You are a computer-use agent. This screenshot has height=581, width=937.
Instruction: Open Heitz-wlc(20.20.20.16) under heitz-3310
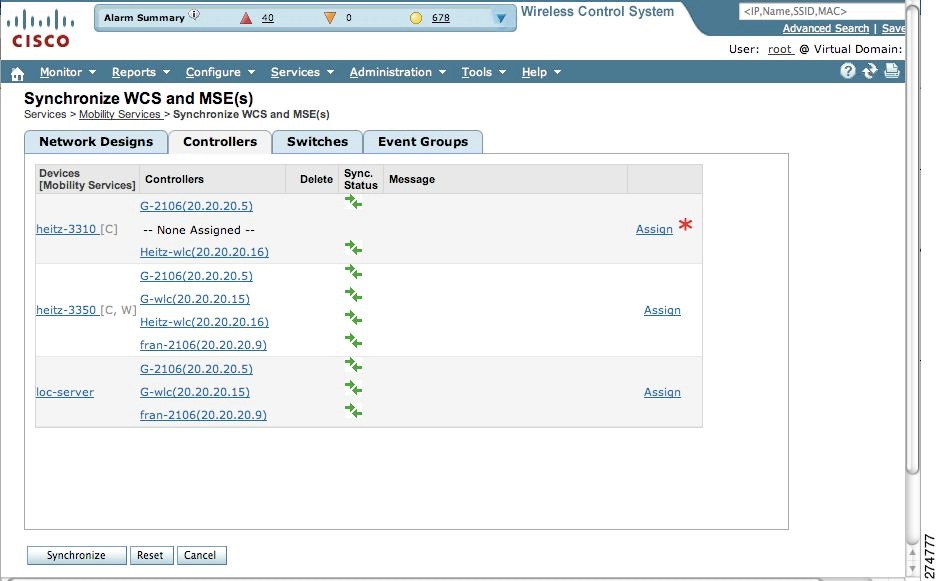pos(204,252)
